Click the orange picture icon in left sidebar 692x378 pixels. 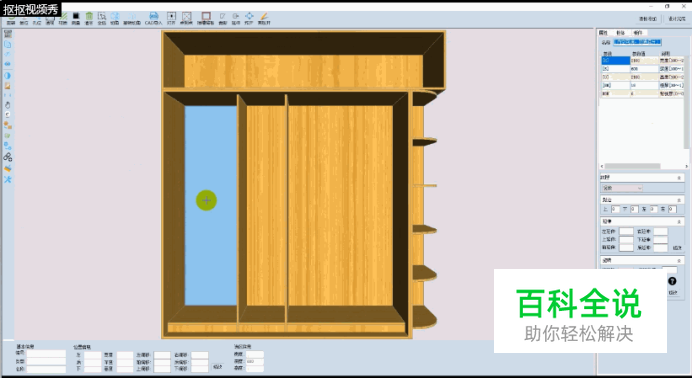pos(8,86)
